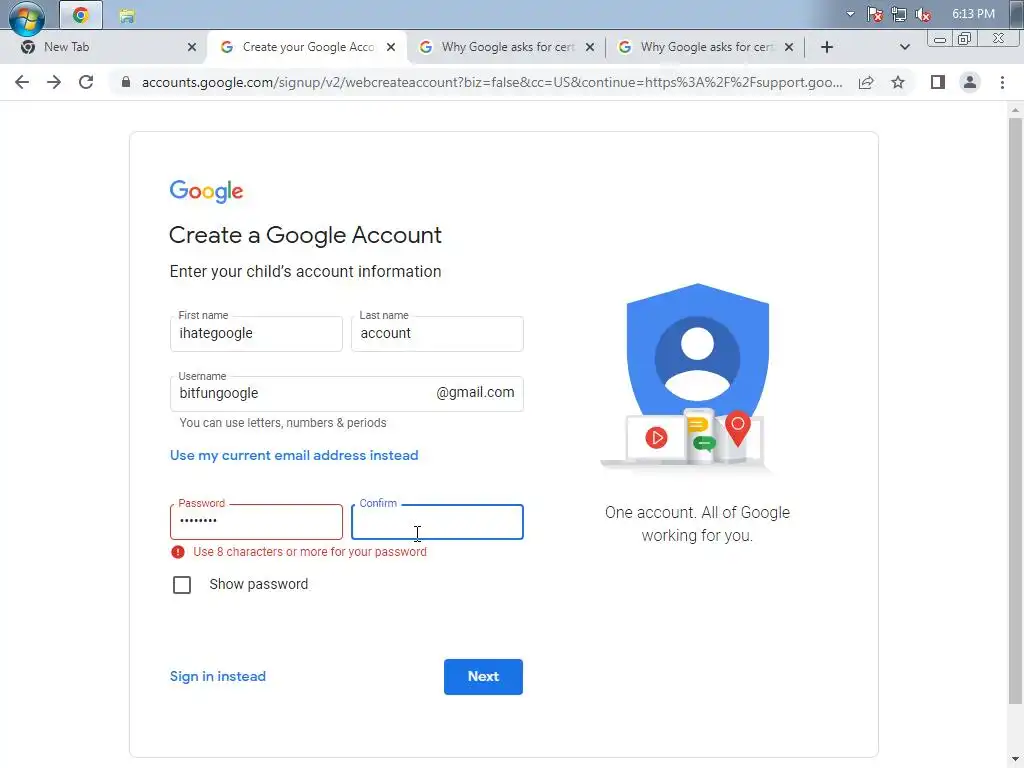Image resolution: width=1024 pixels, height=768 pixels.
Task: Click the Action Center flag tray icon
Action: tap(875, 14)
